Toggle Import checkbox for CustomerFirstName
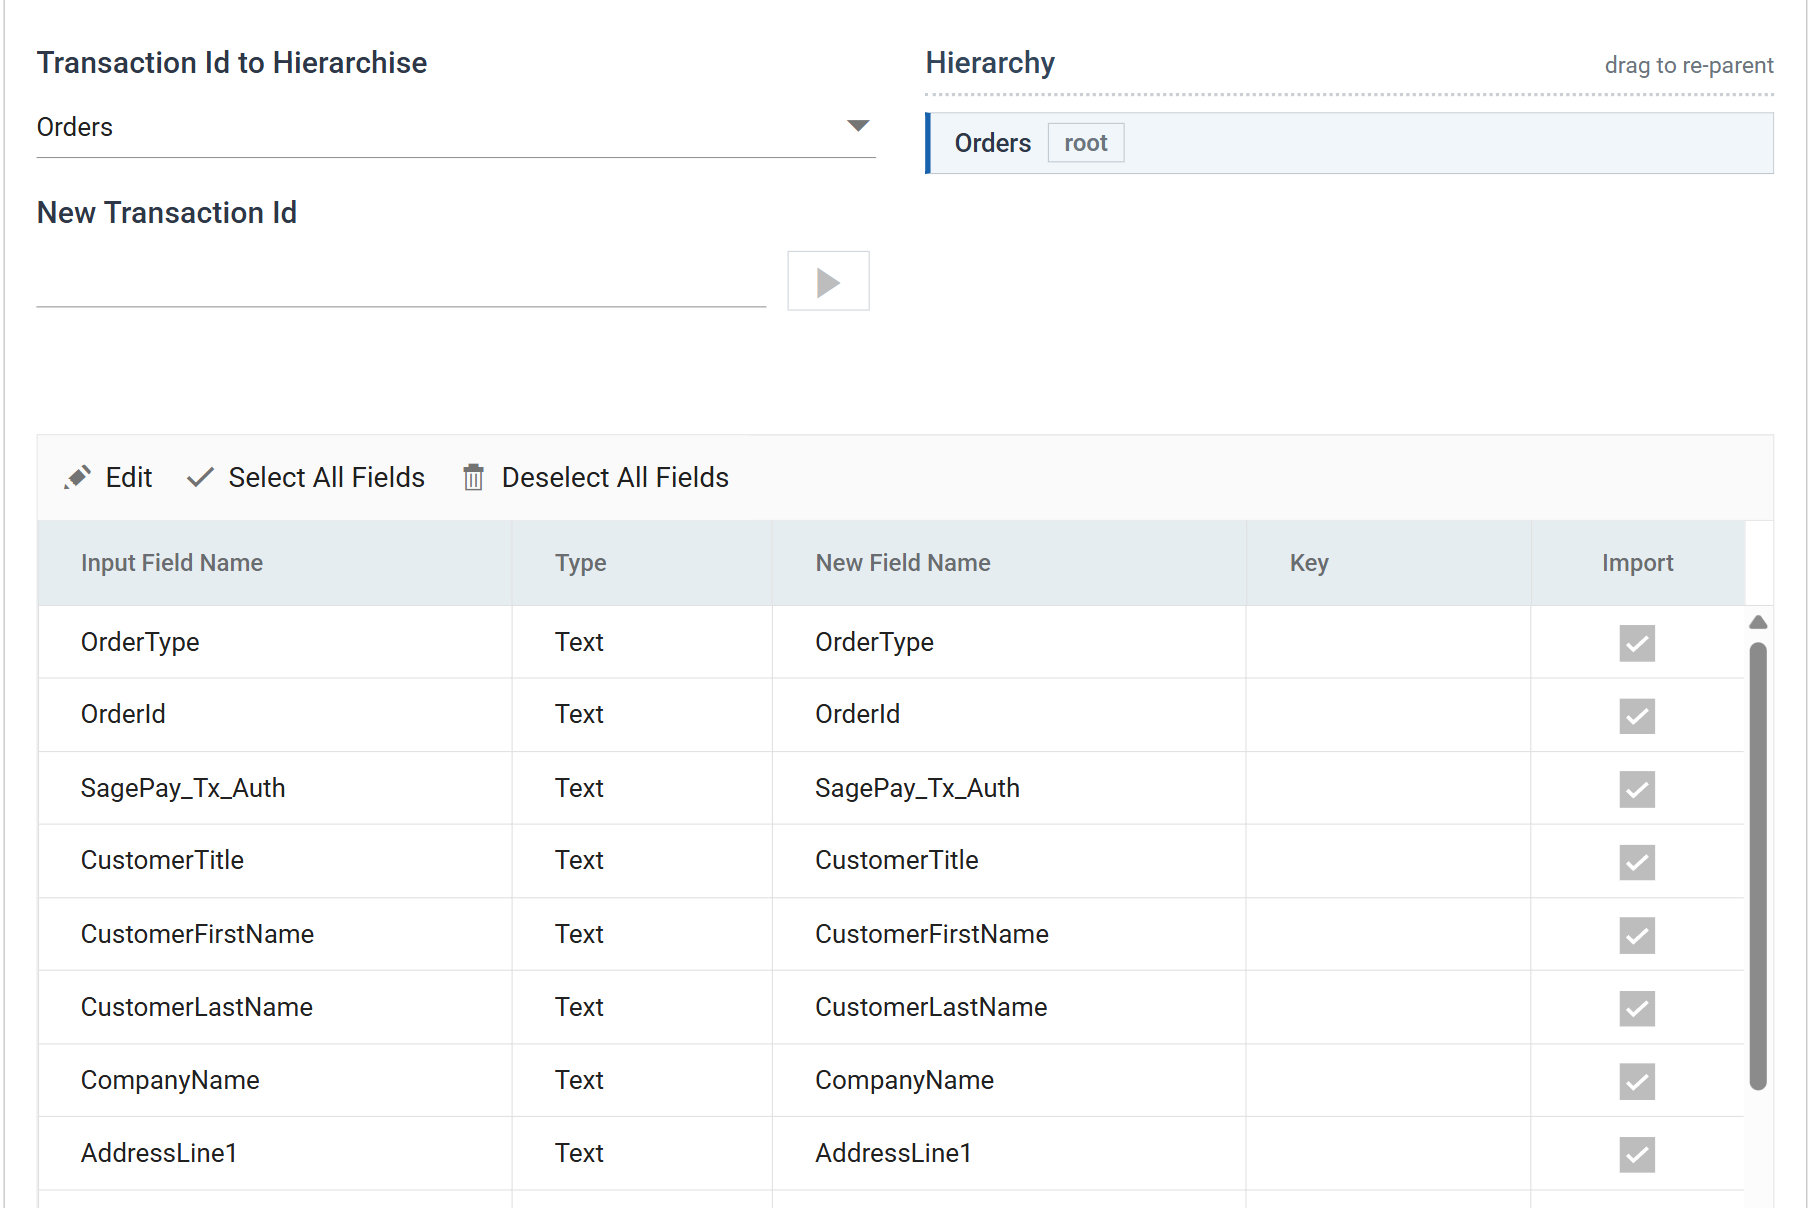The width and height of the screenshot is (1810, 1208). tap(1637, 935)
